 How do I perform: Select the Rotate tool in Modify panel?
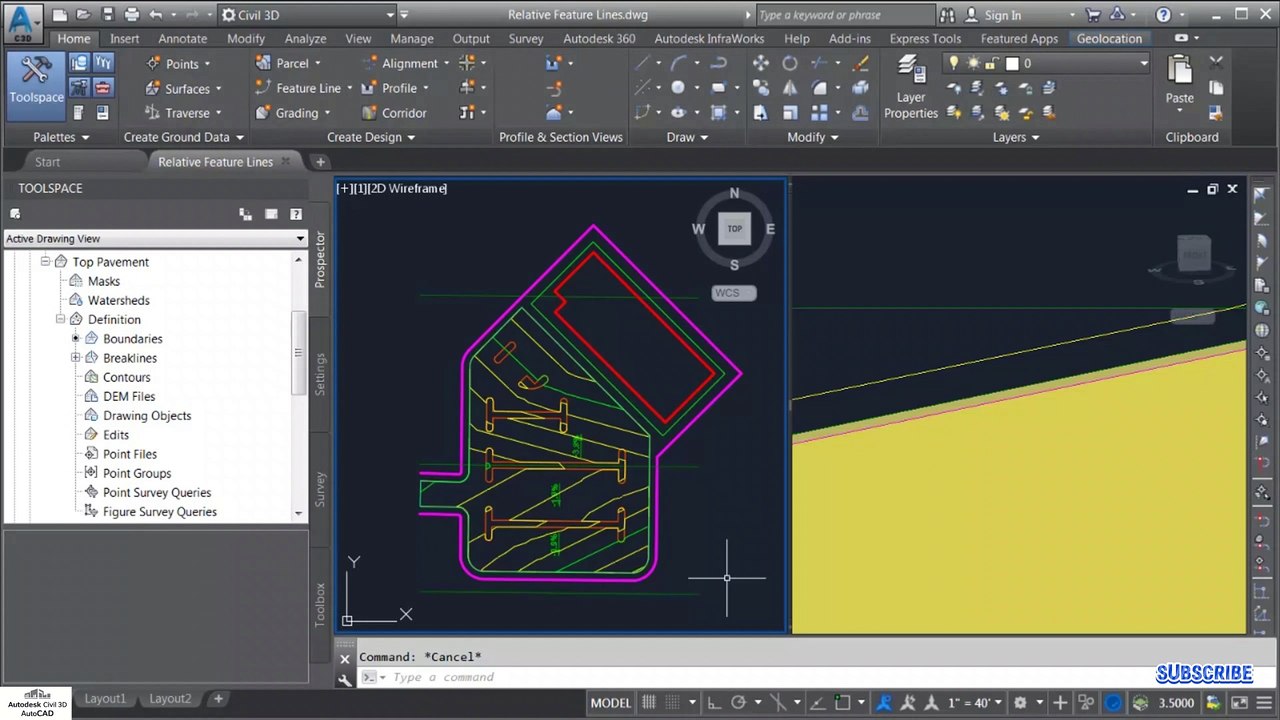[x=790, y=63]
